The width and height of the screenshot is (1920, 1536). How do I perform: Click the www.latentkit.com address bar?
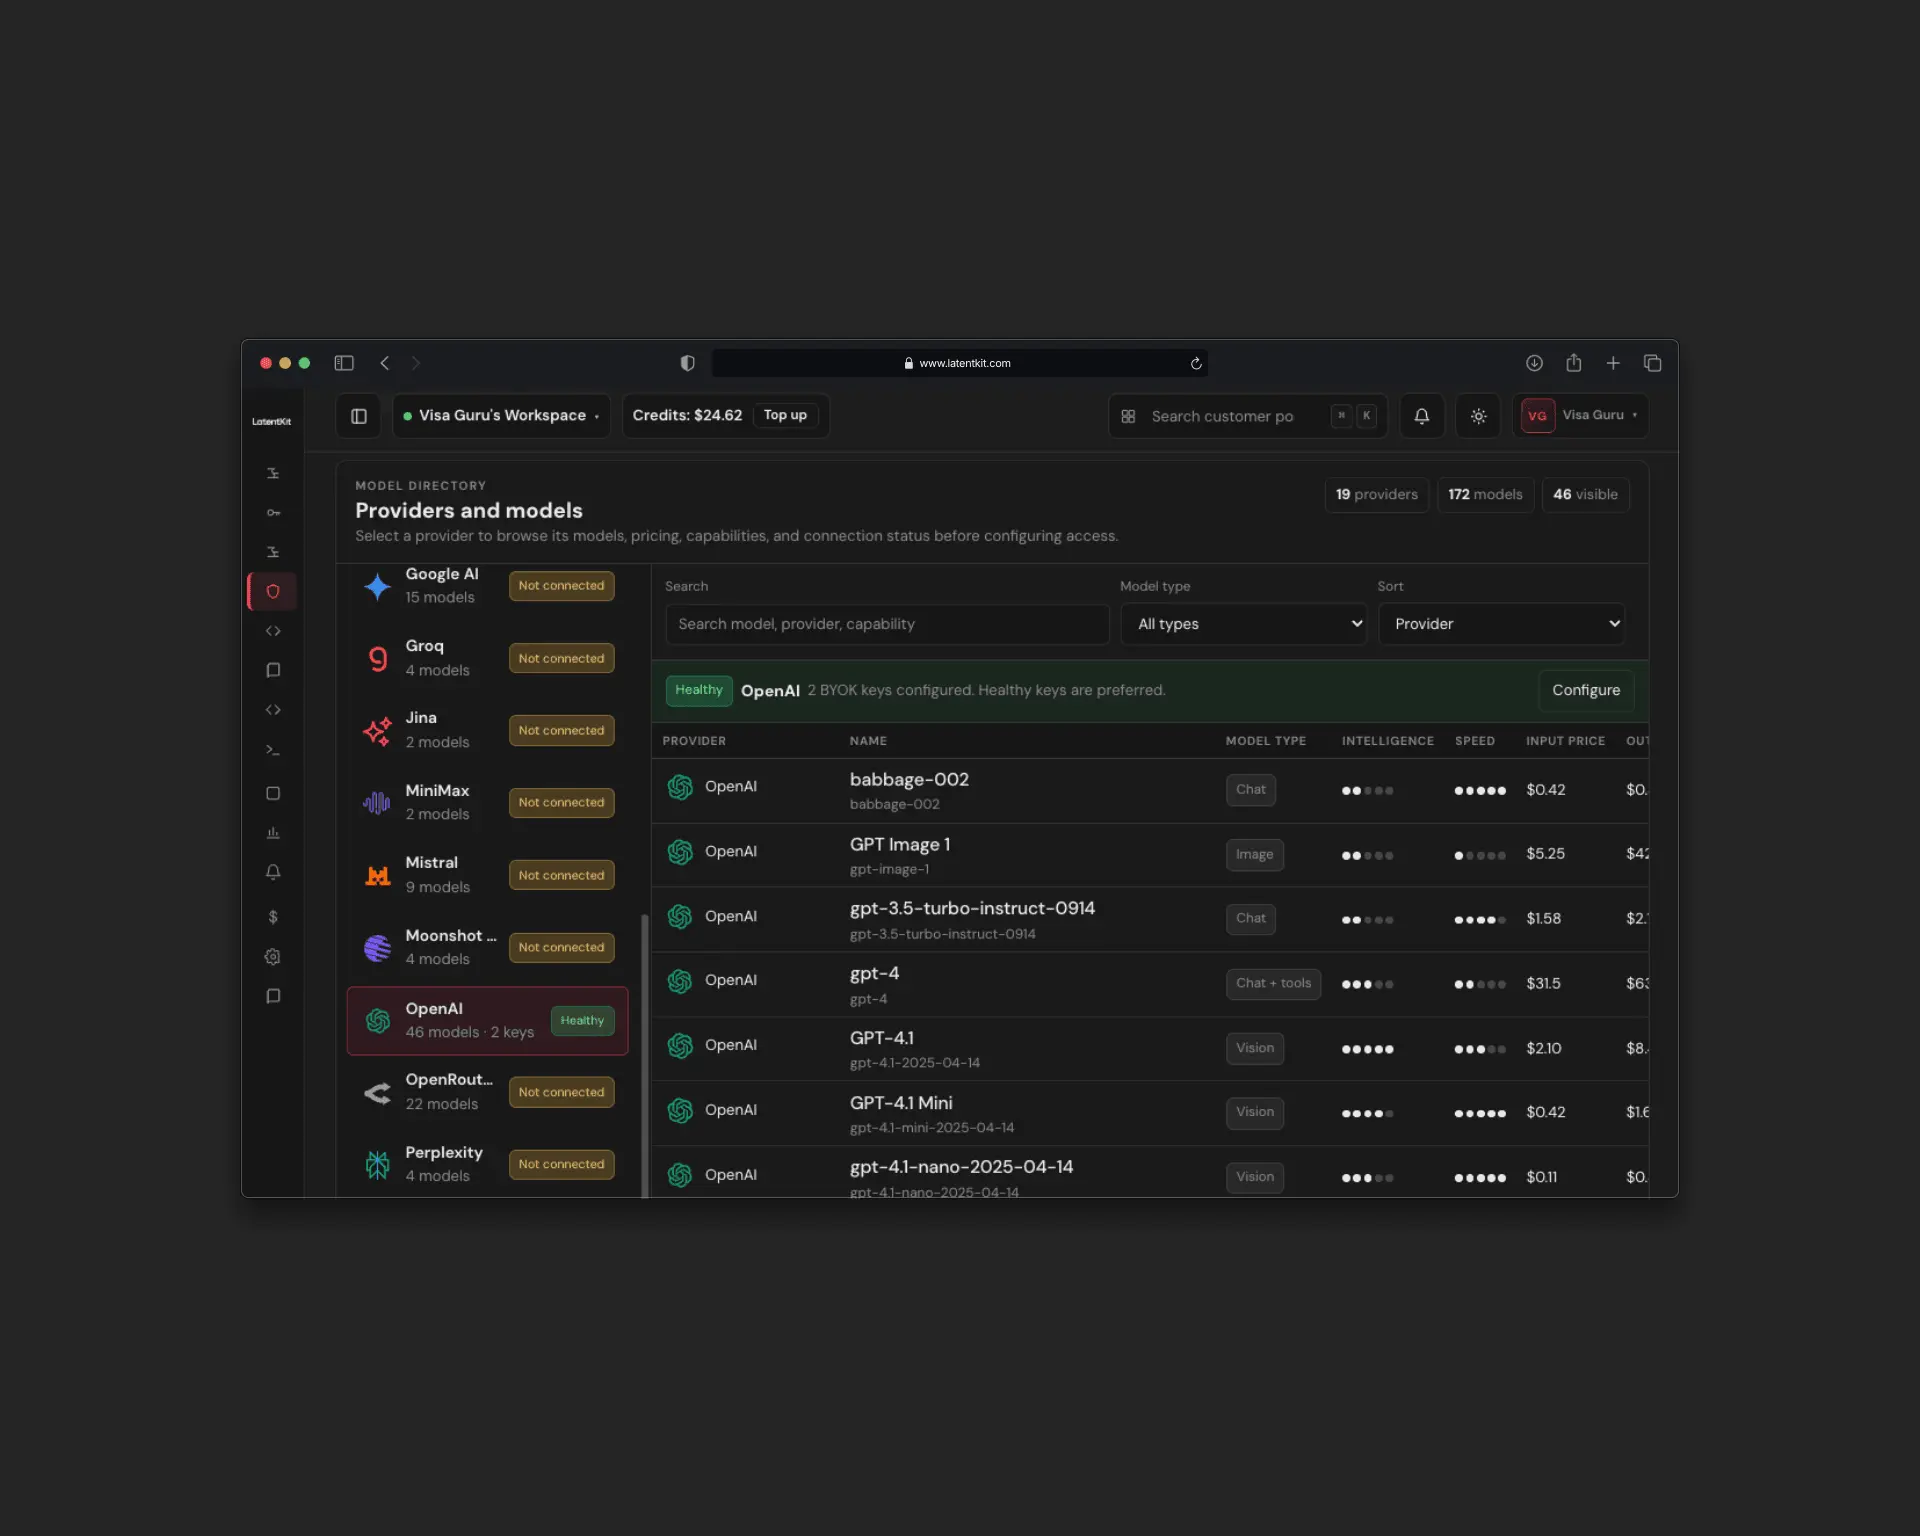click(959, 363)
